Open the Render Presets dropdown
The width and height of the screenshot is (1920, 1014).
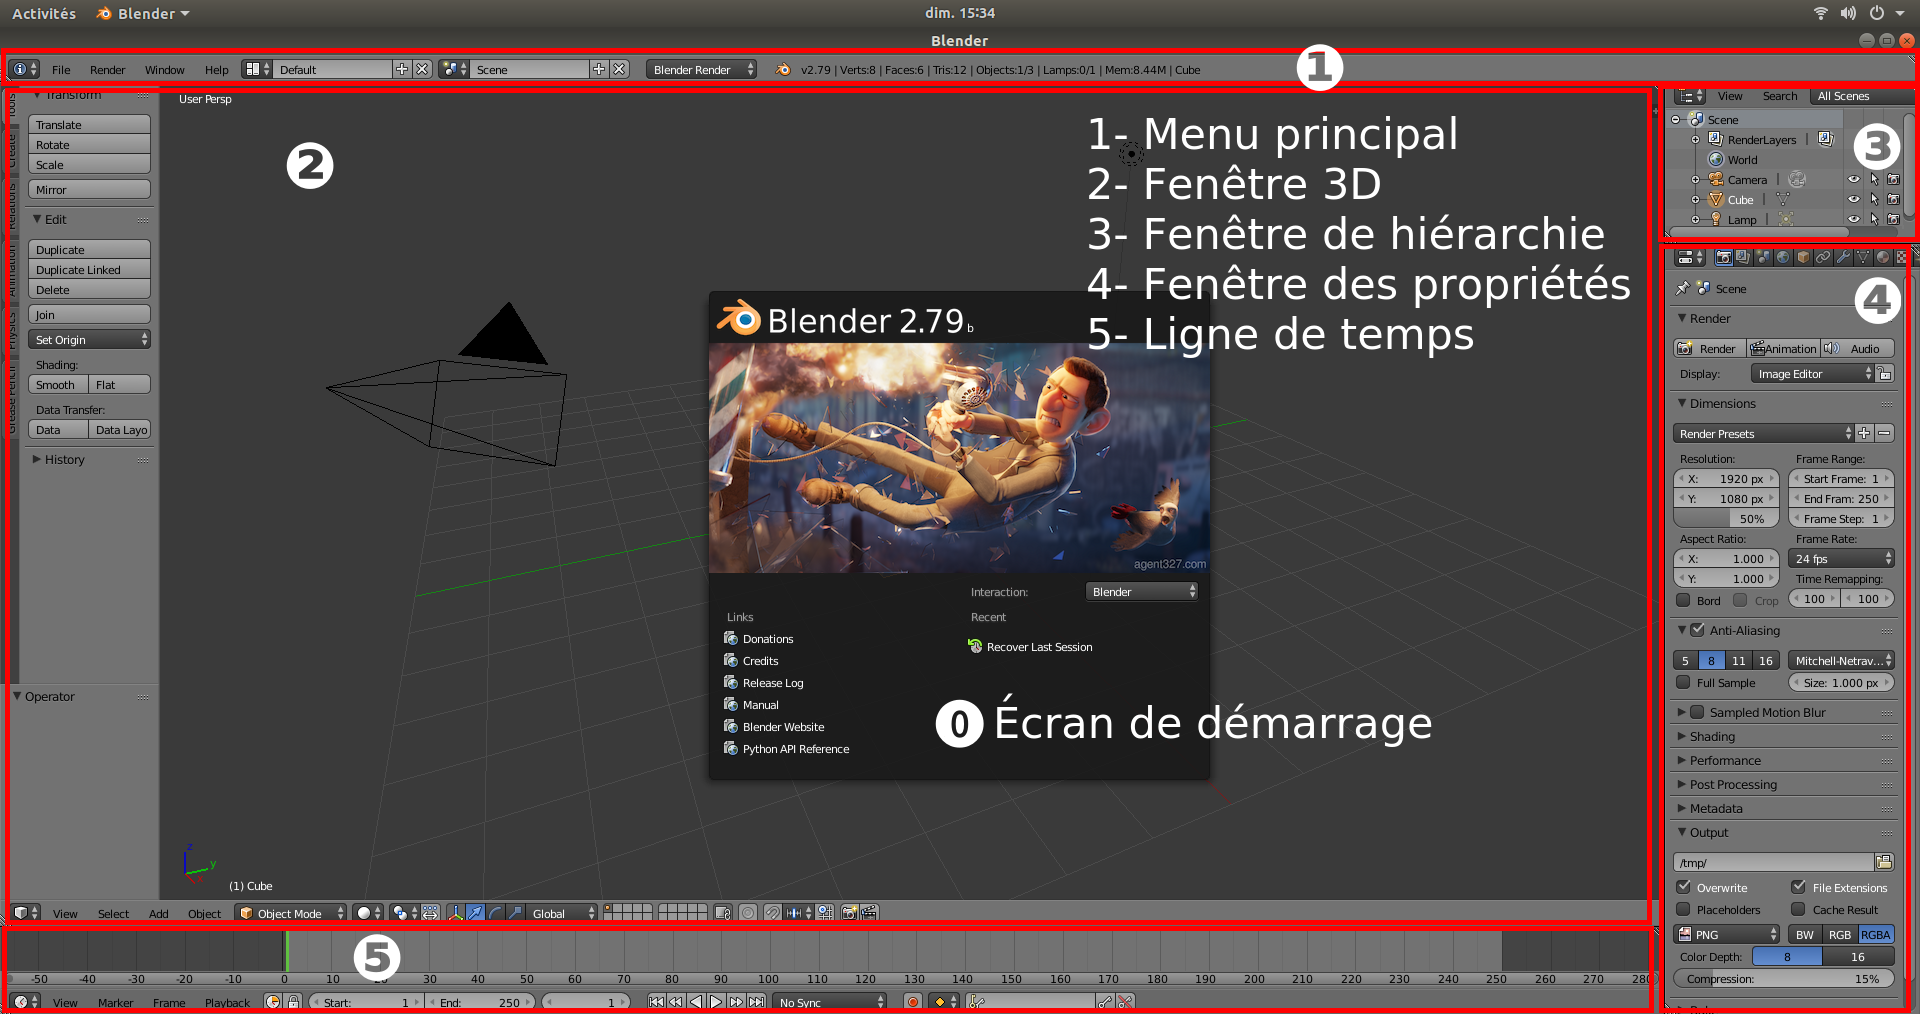tap(1764, 433)
